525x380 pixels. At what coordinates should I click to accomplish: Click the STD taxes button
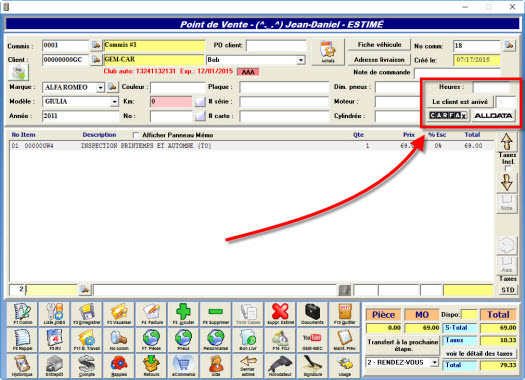[x=508, y=290]
